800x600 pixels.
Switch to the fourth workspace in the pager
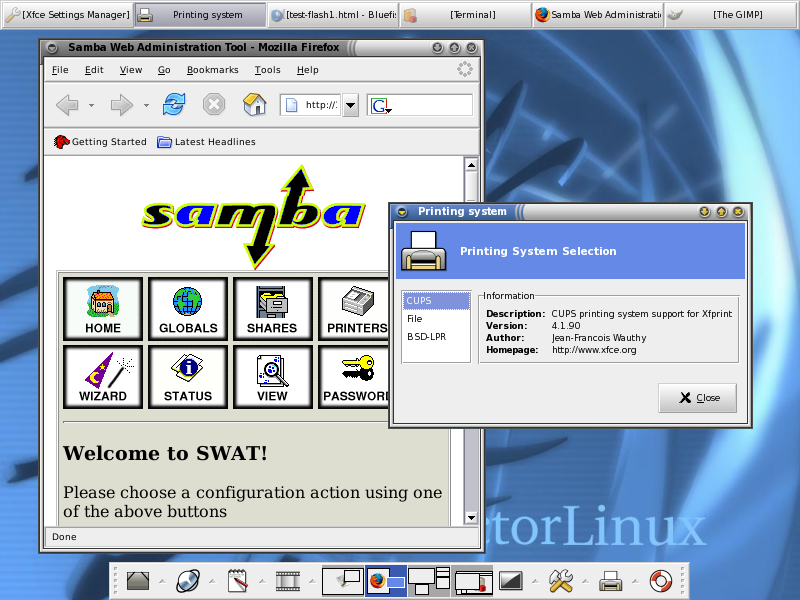471,581
